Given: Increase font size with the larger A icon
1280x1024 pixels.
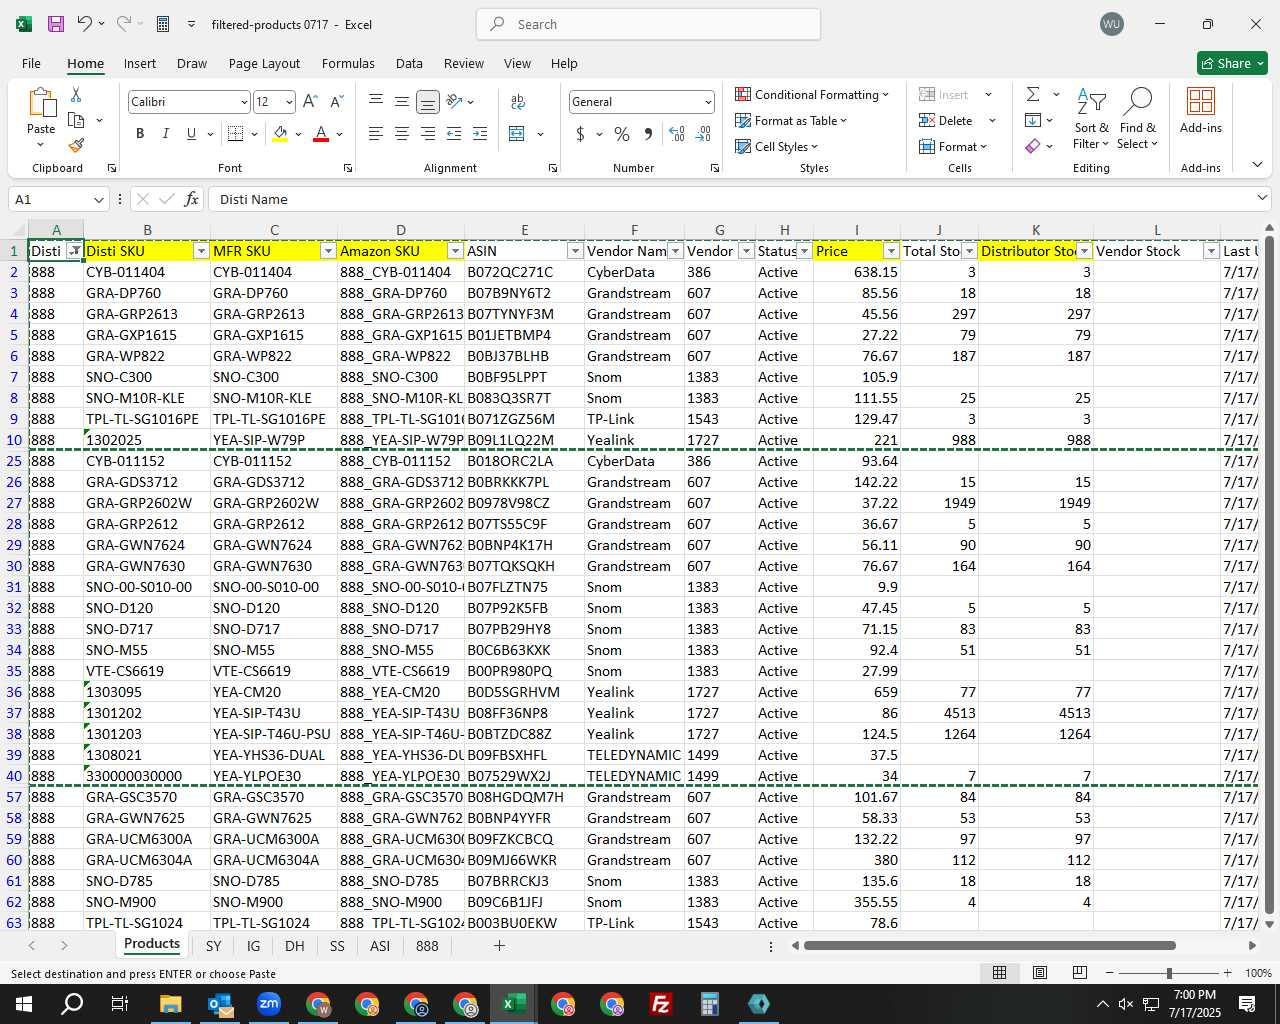Looking at the screenshot, I should coord(310,102).
